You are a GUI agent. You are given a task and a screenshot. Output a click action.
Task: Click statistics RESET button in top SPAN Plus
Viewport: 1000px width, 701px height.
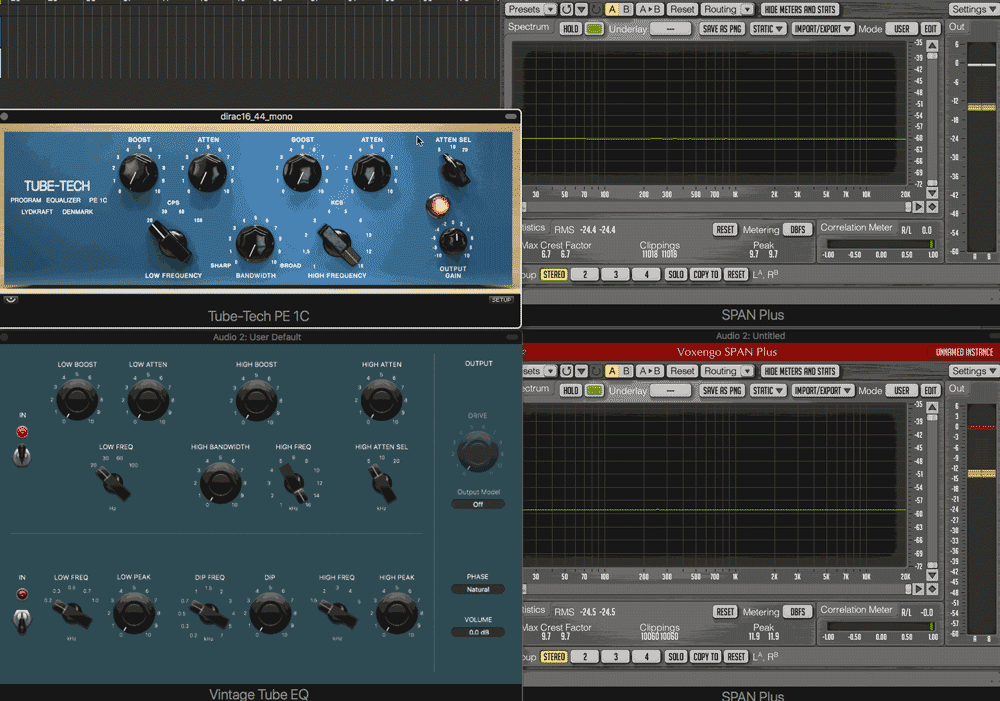tap(724, 230)
